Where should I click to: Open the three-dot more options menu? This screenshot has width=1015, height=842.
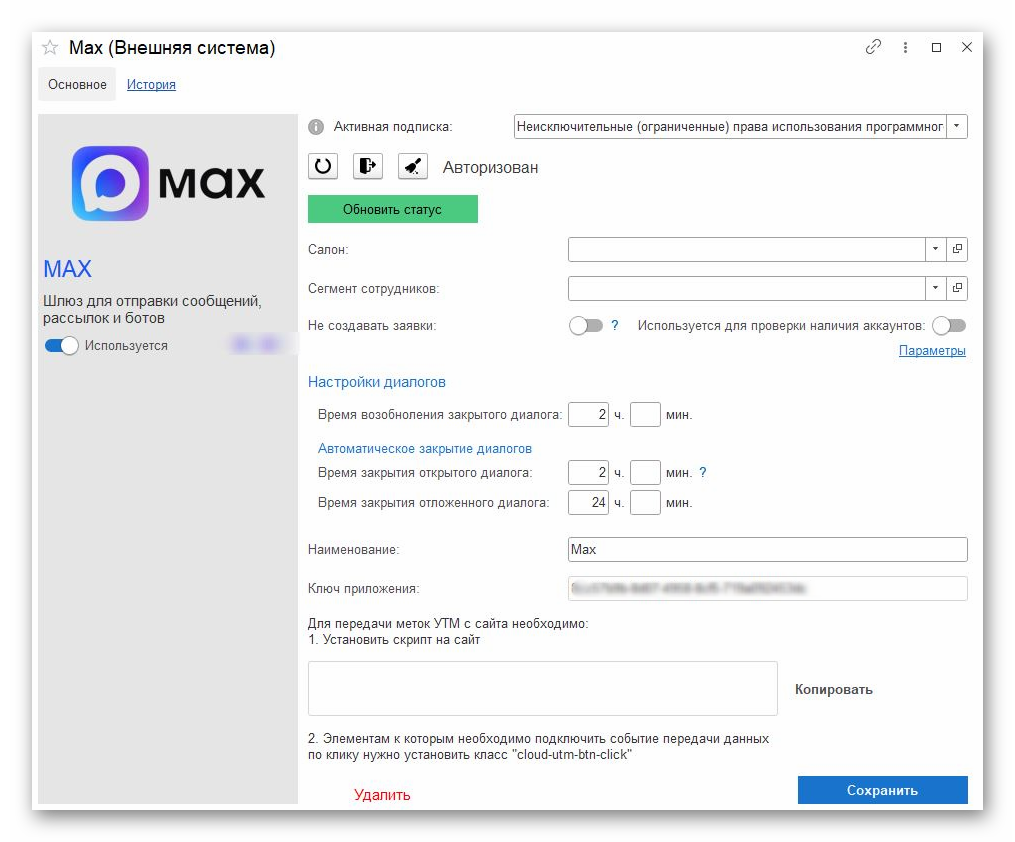point(905,47)
